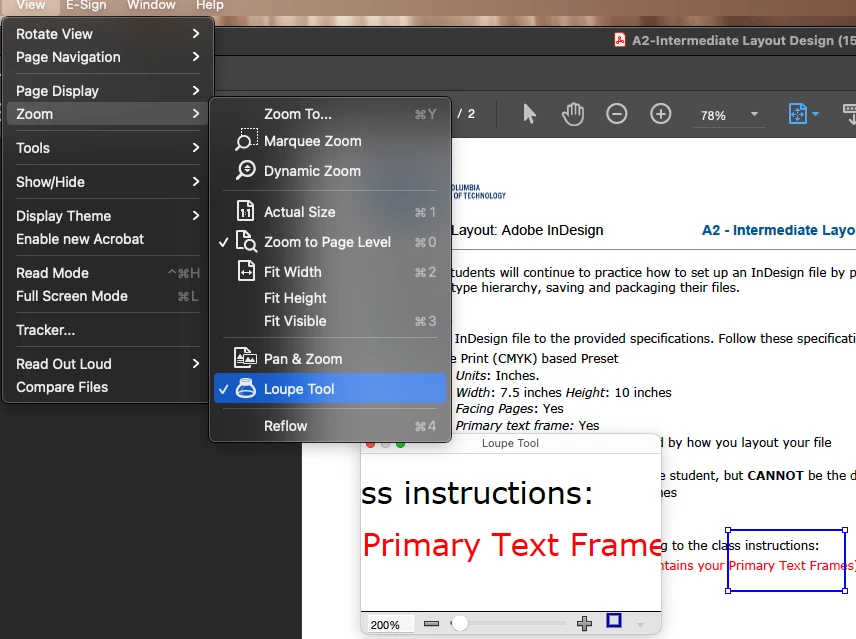This screenshot has height=639, width=856.
Task: Expand the Show/Hide submenu arrow
Action: pos(195,181)
